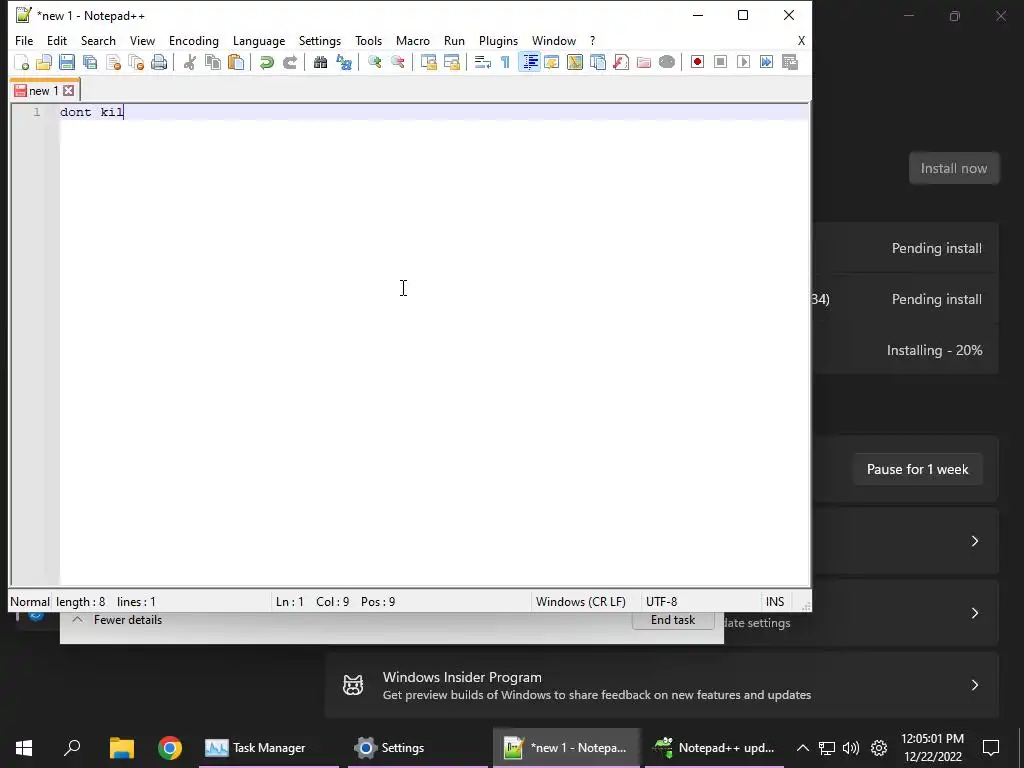Collapse Task Manager with Fewer details
The image size is (1024, 768).
coord(118,620)
